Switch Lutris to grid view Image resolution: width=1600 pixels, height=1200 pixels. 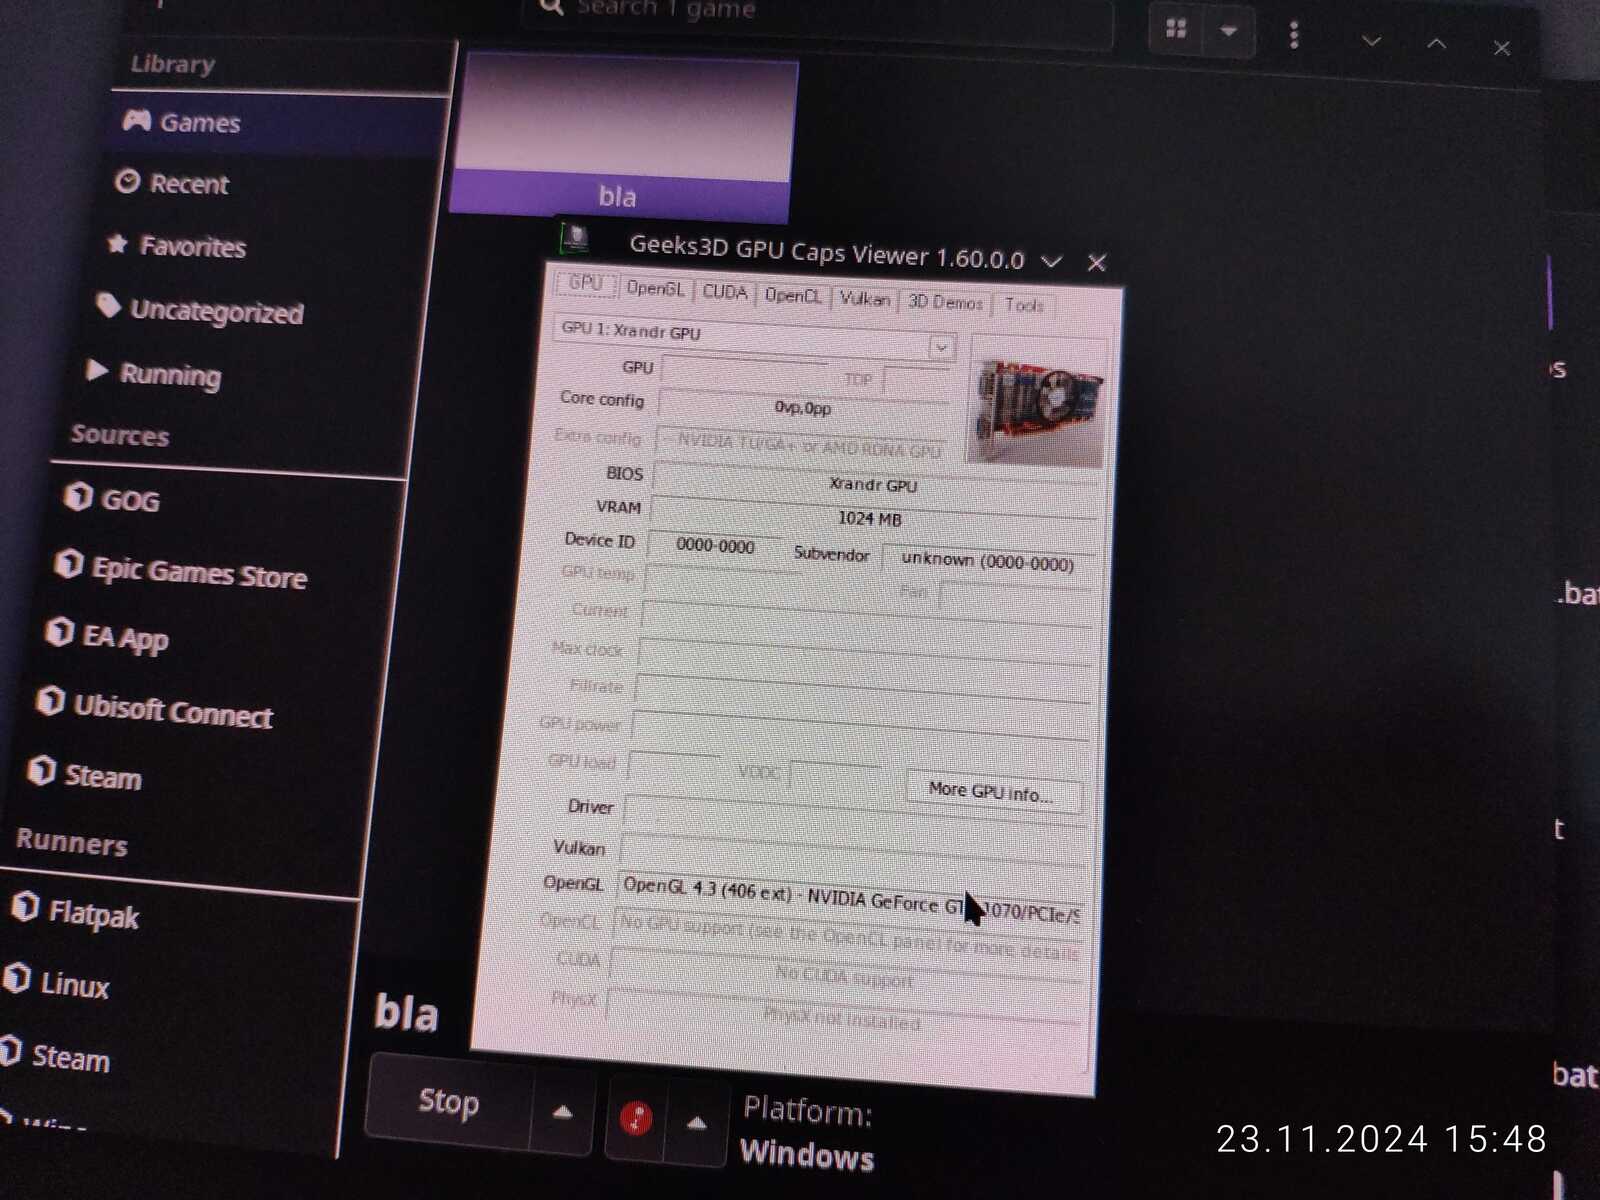pos(1176,28)
